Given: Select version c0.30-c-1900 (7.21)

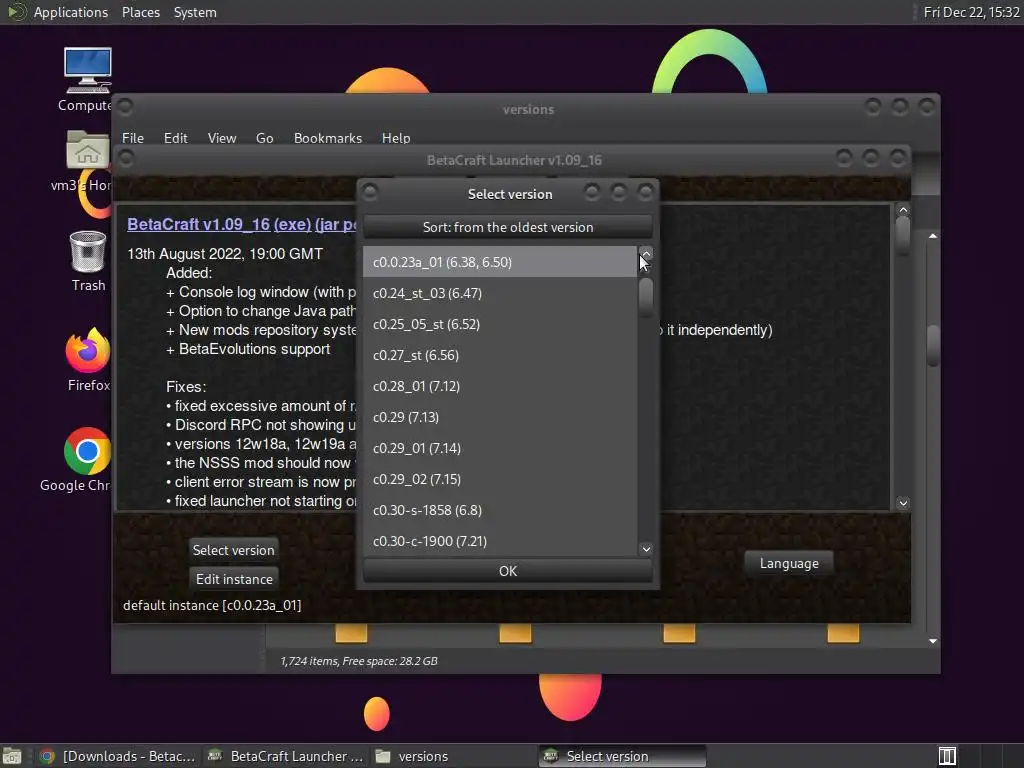Looking at the screenshot, I should coord(500,541).
